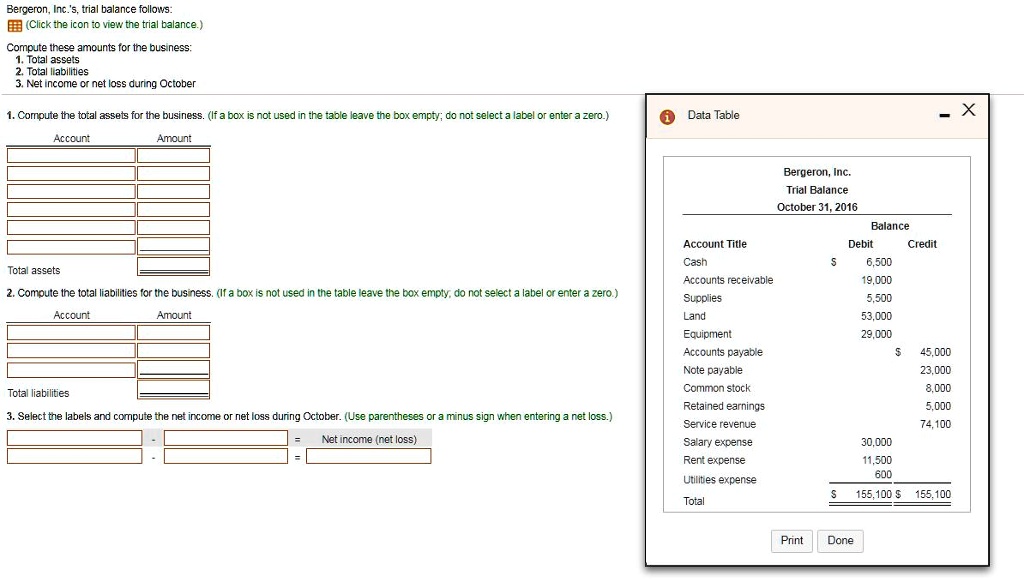Image resolution: width=1024 pixels, height=579 pixels.
Task: Select the first Account box under total liabilities
Action: 70,331
